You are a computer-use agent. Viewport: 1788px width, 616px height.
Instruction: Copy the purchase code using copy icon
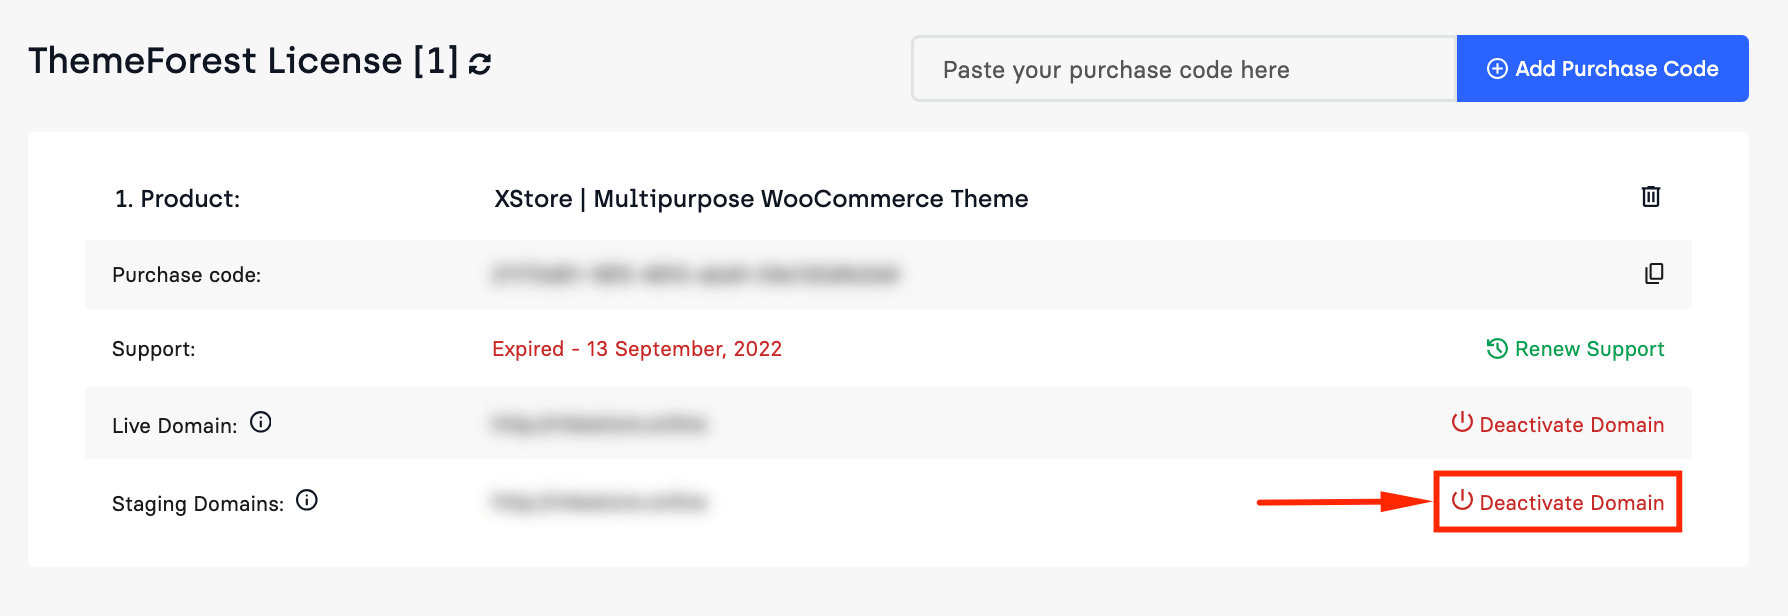(1654, 273)
